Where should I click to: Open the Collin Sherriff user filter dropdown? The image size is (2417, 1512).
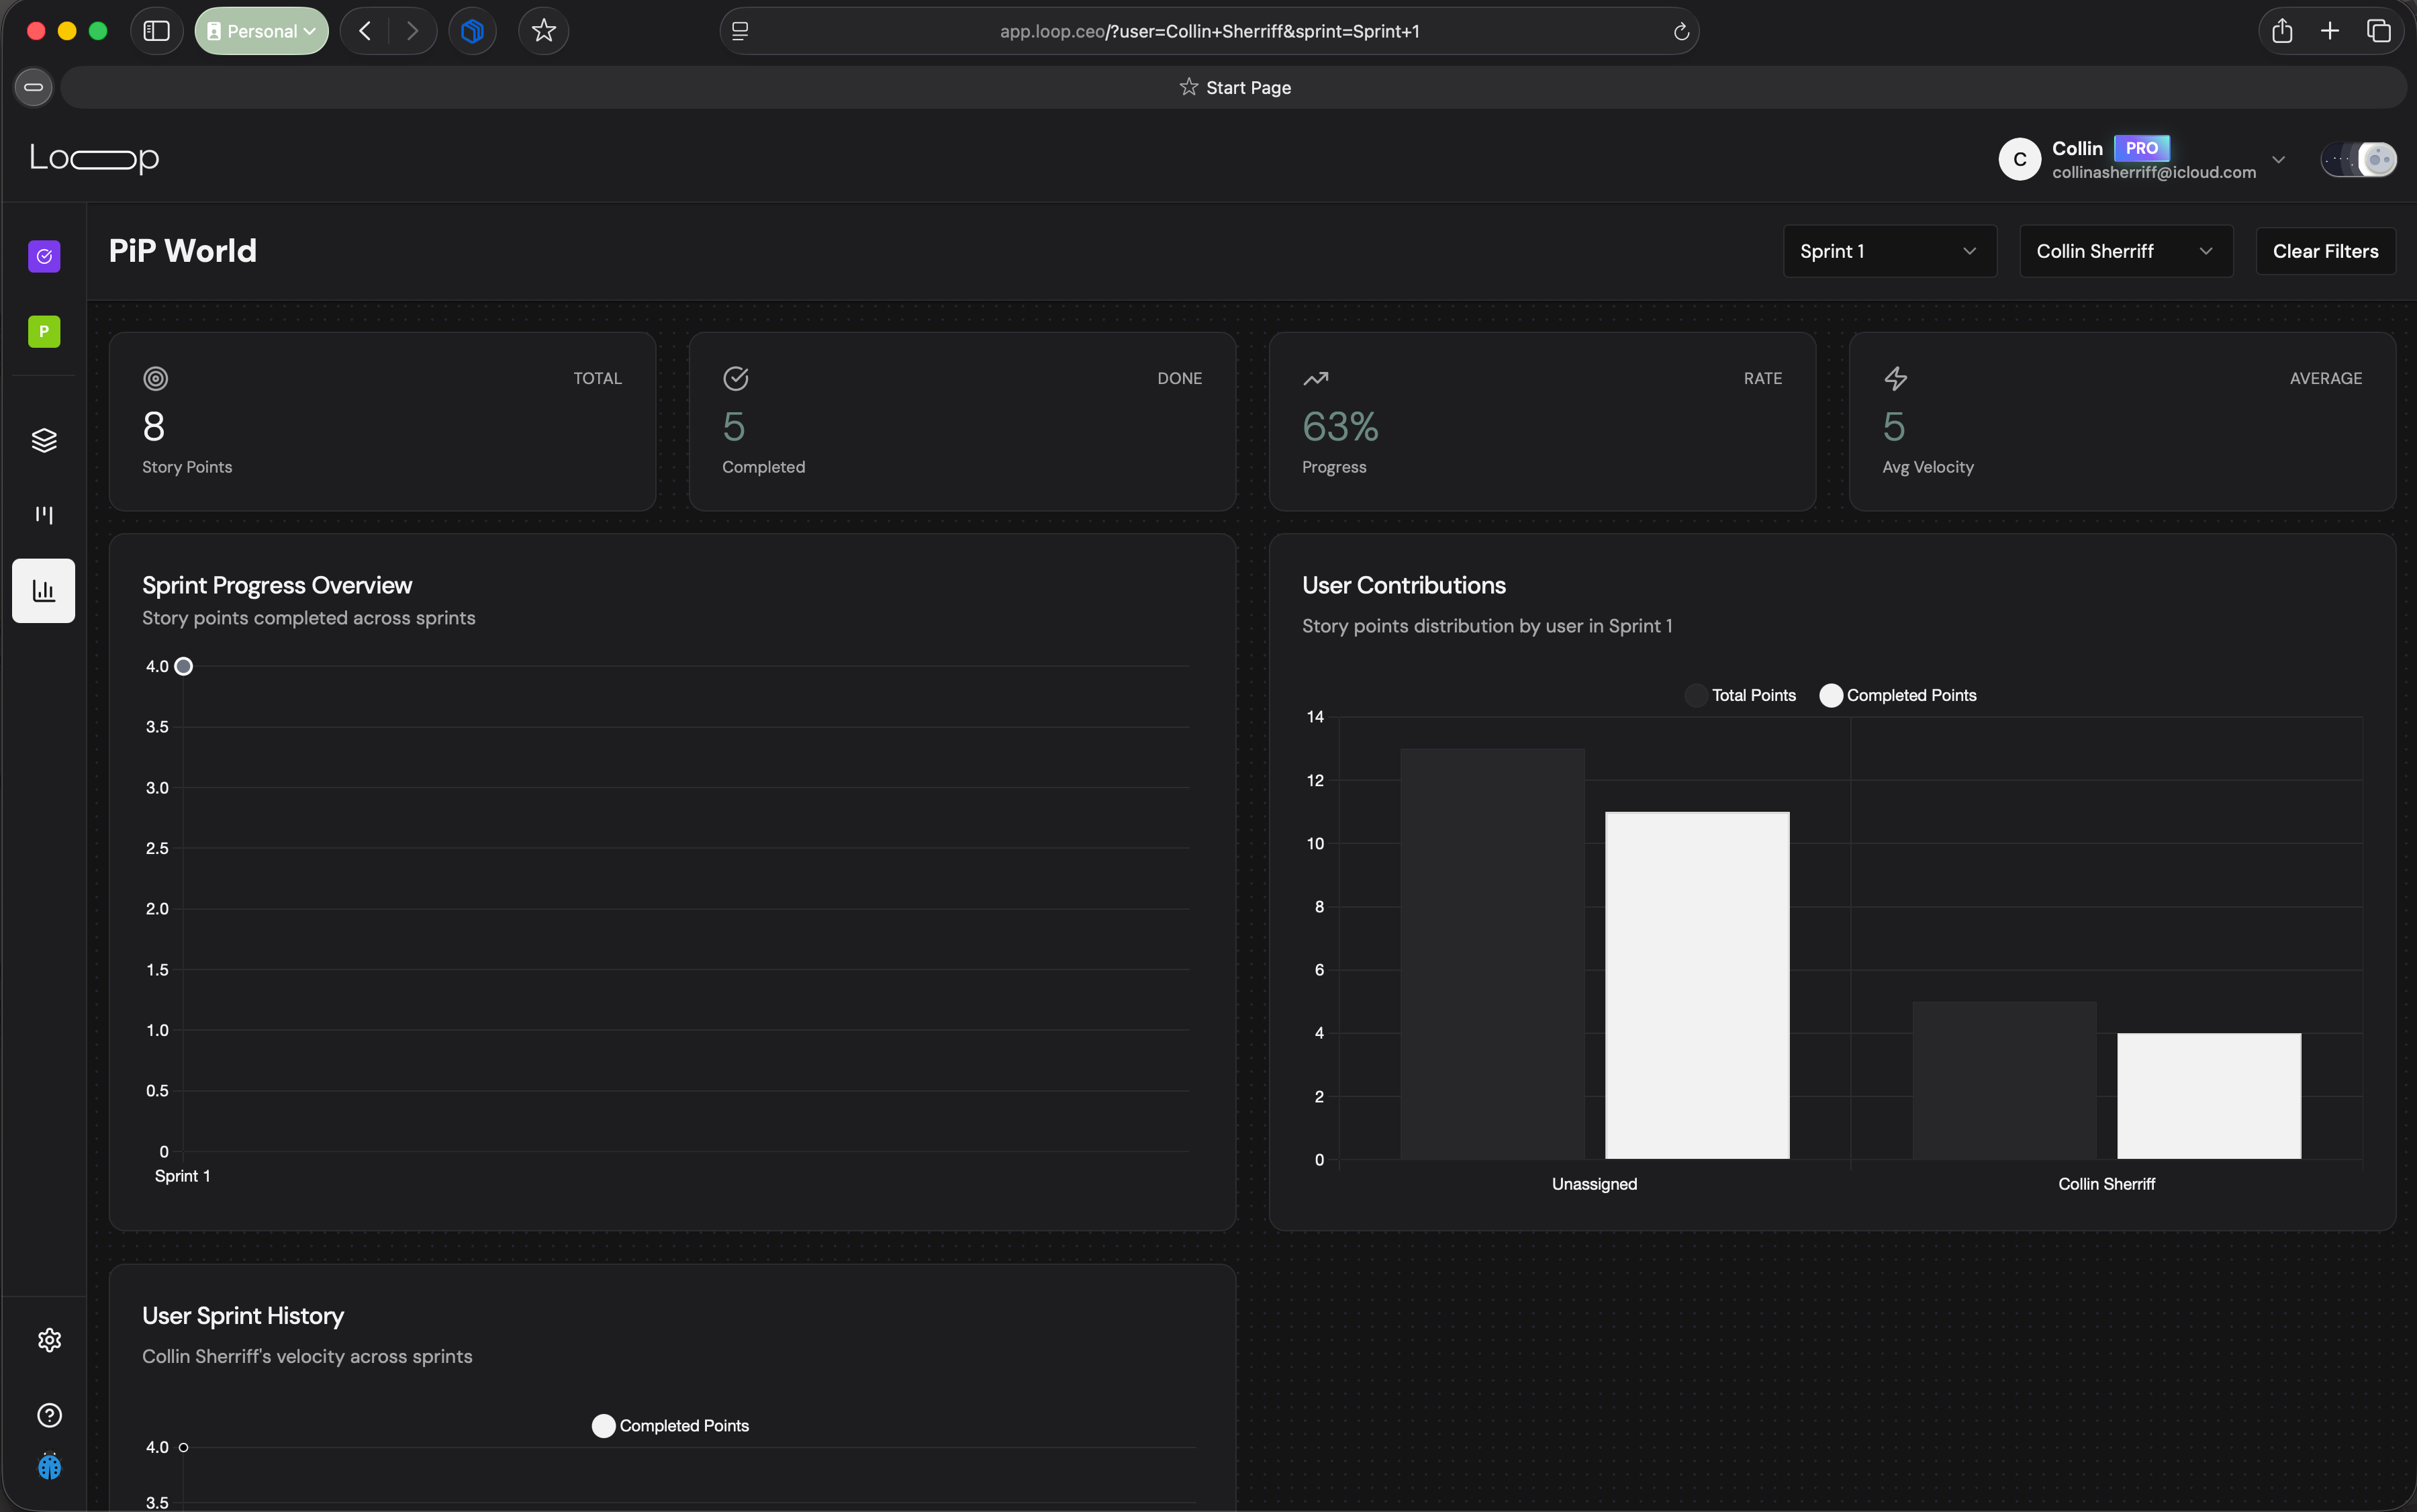tap(2124, 250)
